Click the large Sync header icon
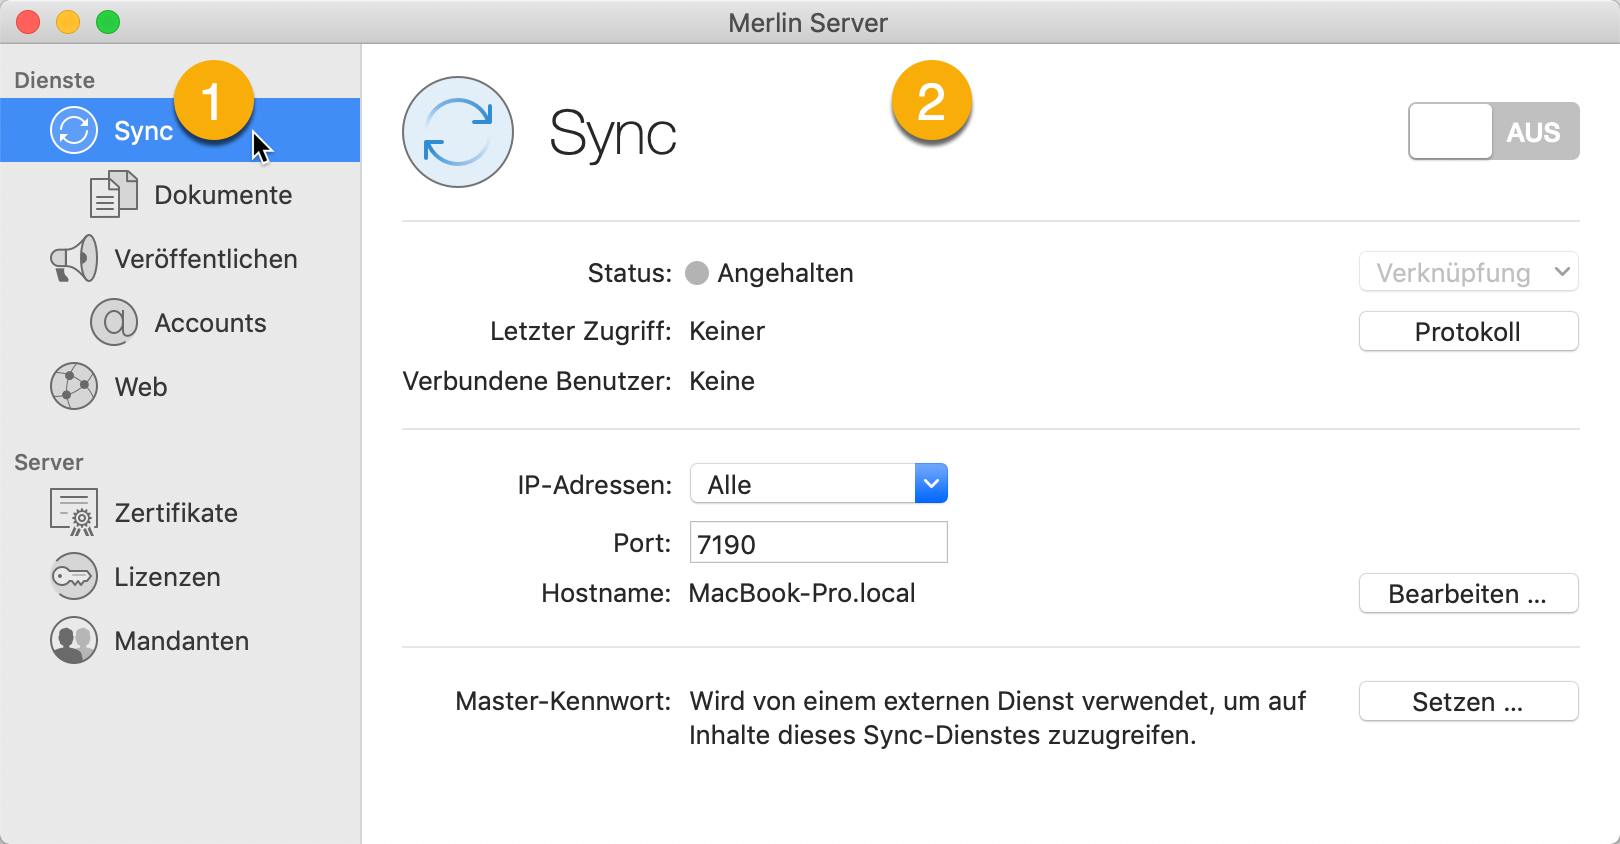The width and height of the screenshot is (1620, 844). (458, 132)
